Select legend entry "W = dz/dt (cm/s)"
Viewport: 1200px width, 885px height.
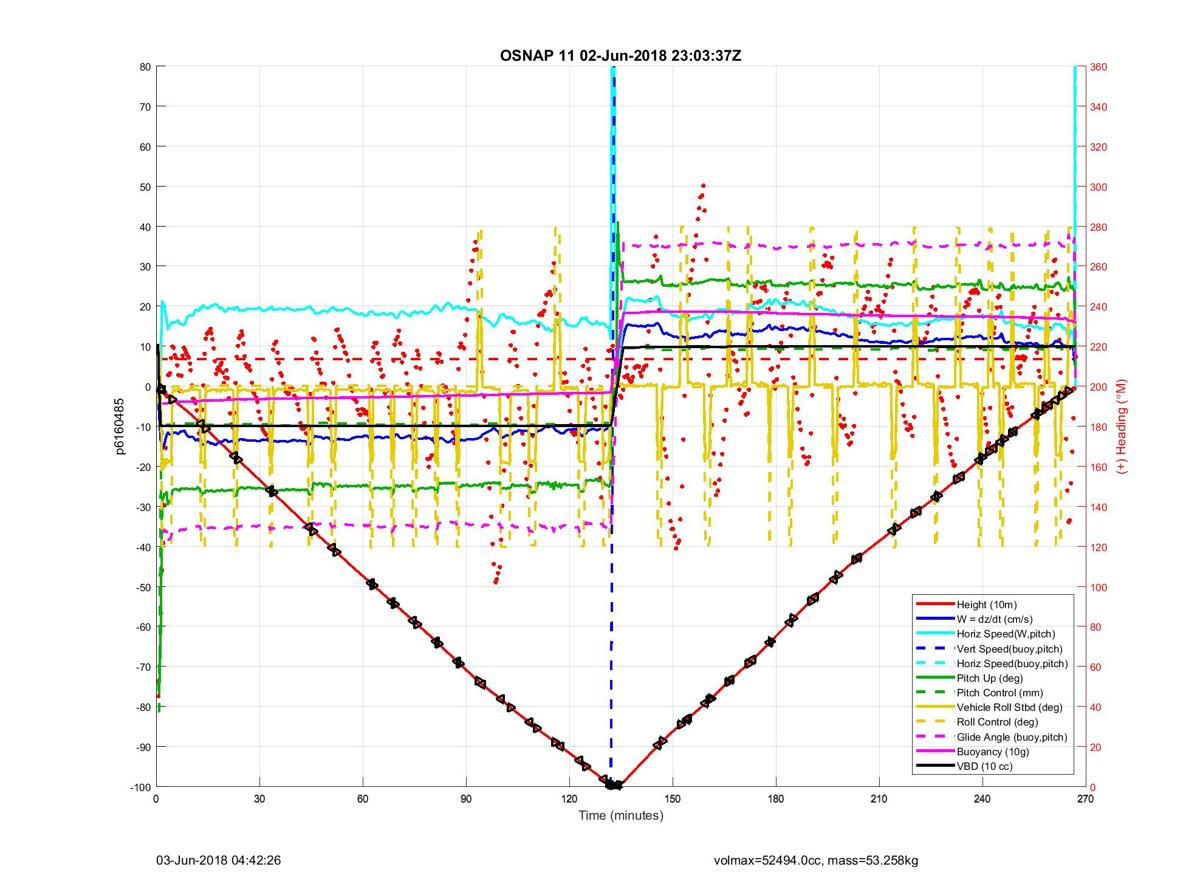[997, 619]
